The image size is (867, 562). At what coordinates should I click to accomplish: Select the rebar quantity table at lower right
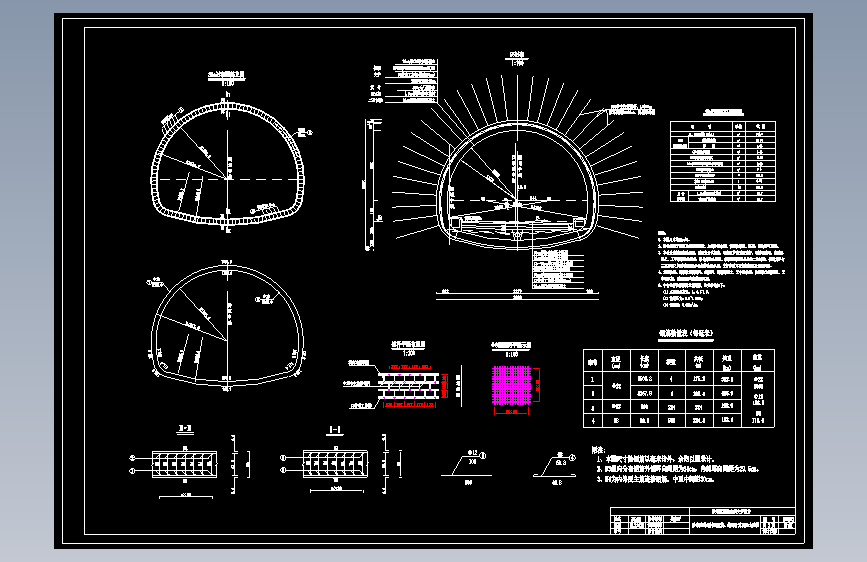point(679,388)
